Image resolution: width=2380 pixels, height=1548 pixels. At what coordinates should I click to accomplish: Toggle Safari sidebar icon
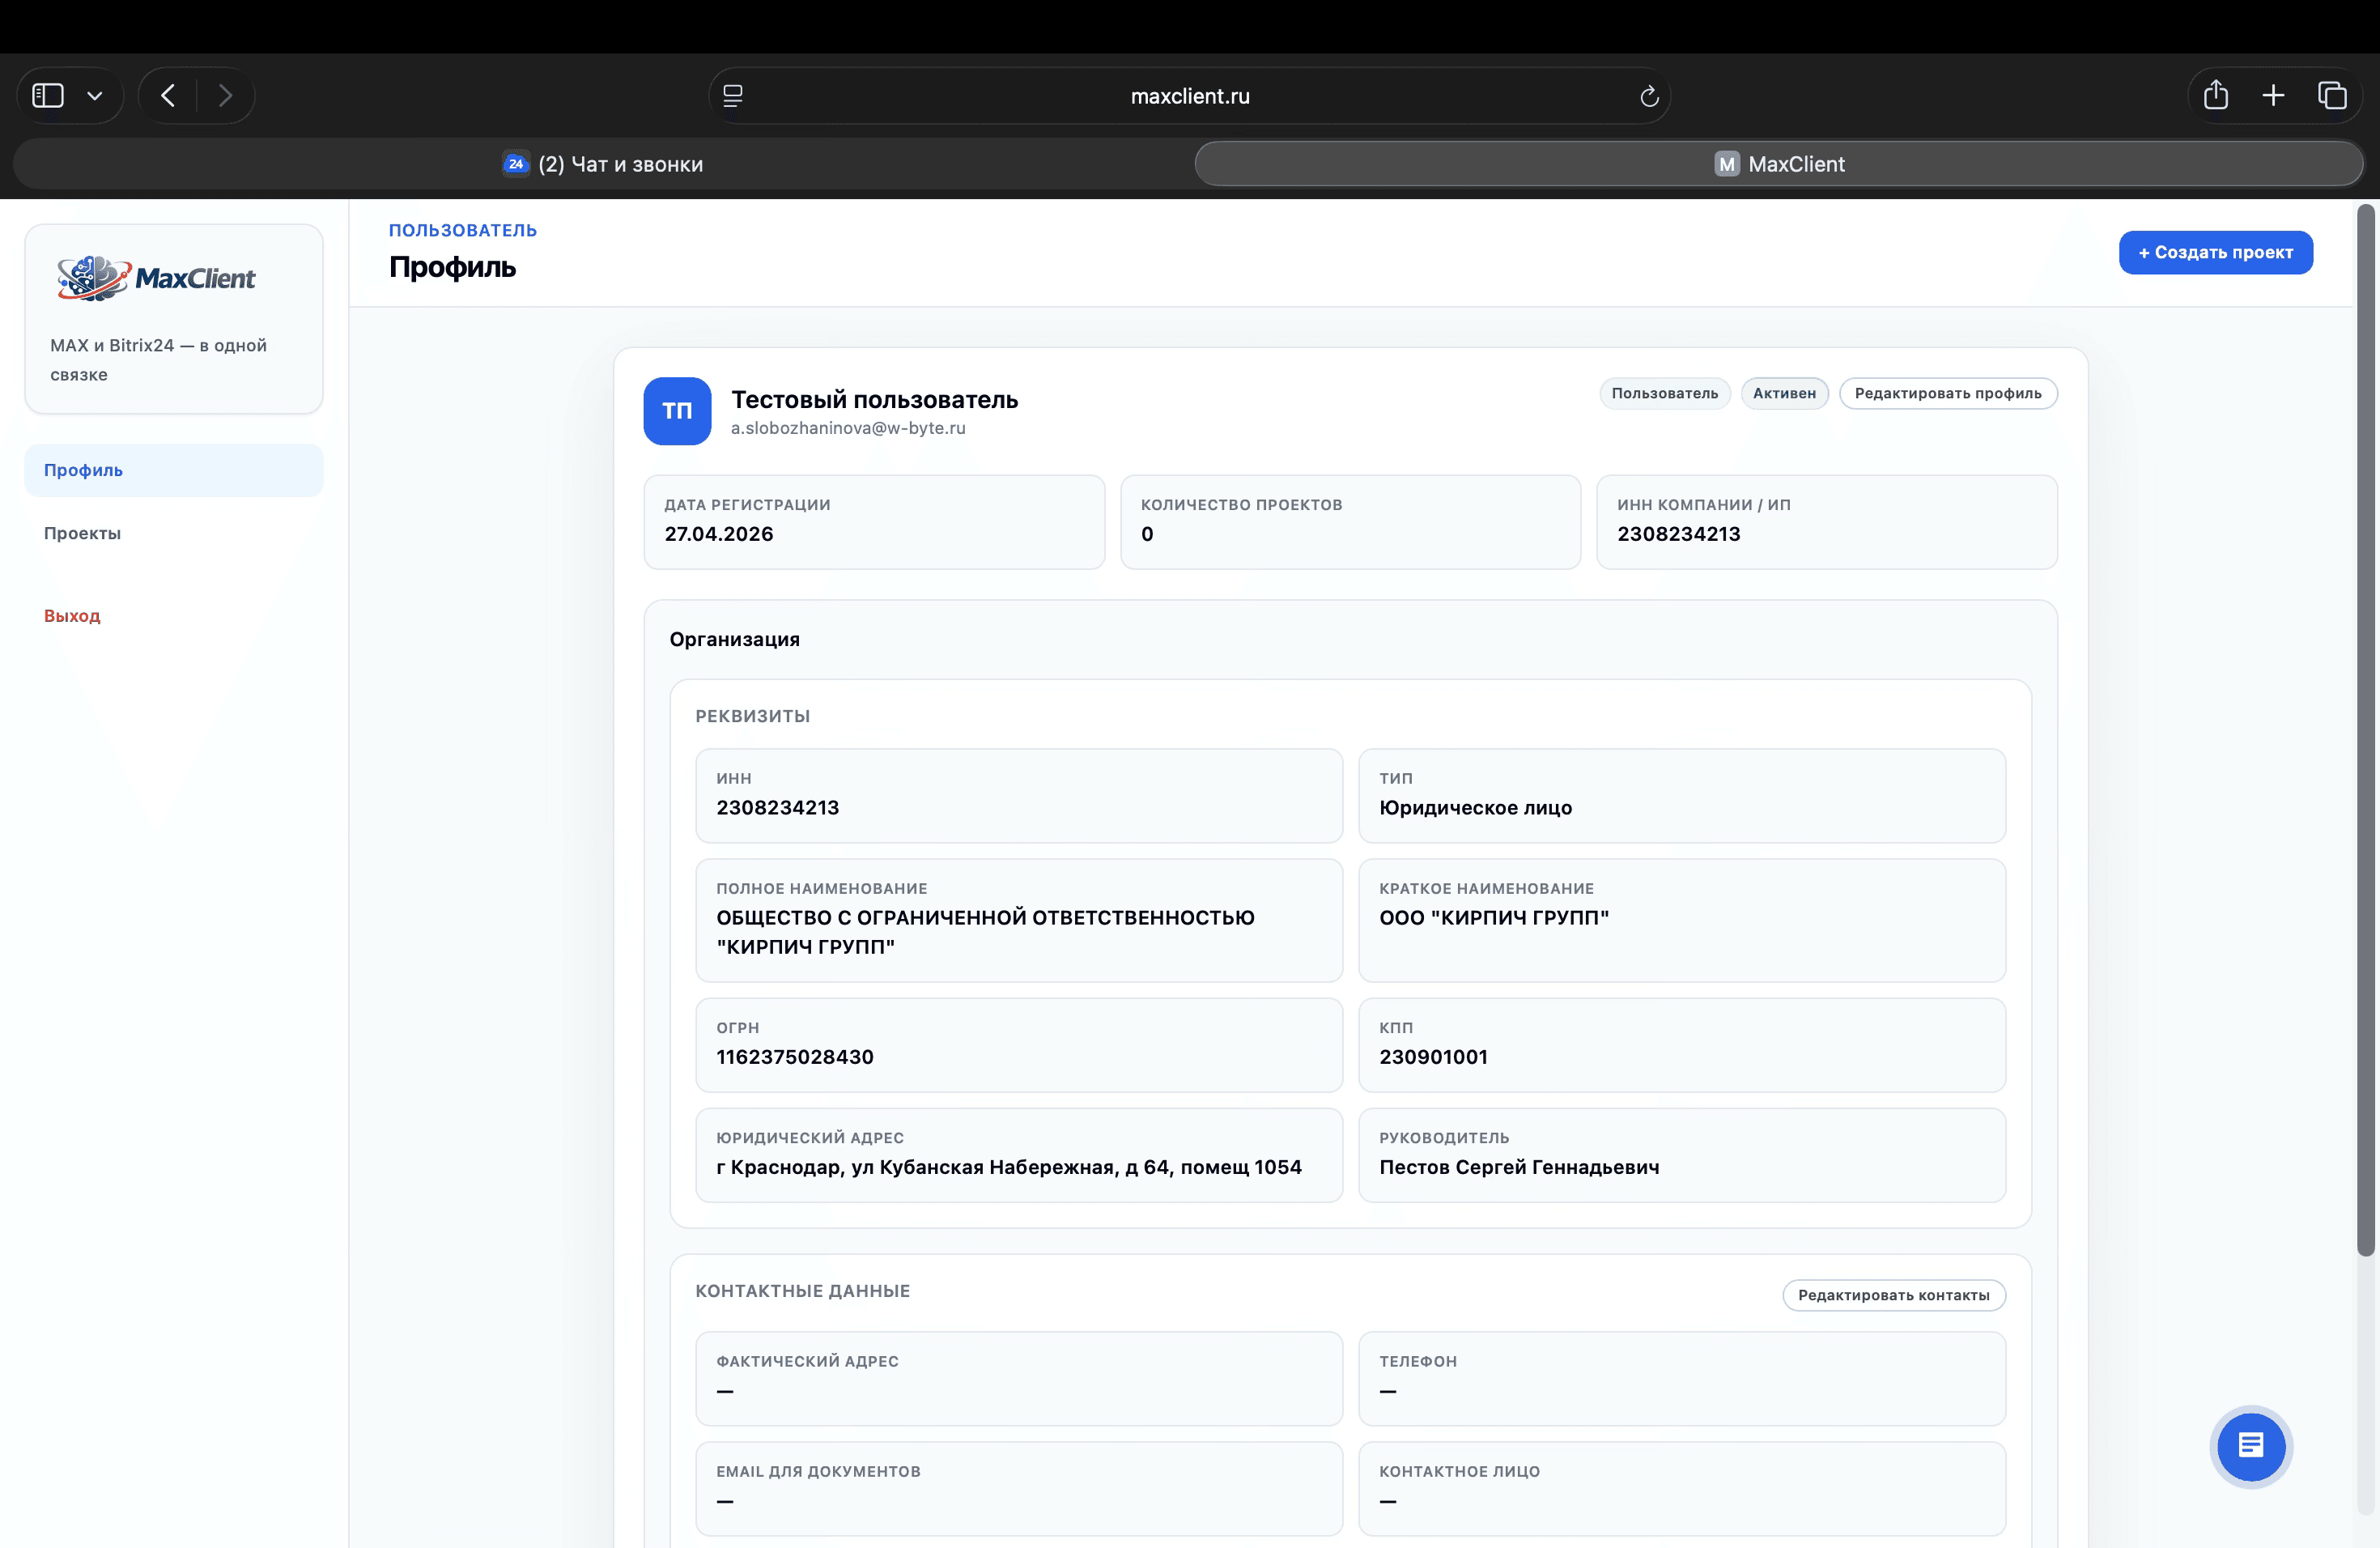click(48, 96)
